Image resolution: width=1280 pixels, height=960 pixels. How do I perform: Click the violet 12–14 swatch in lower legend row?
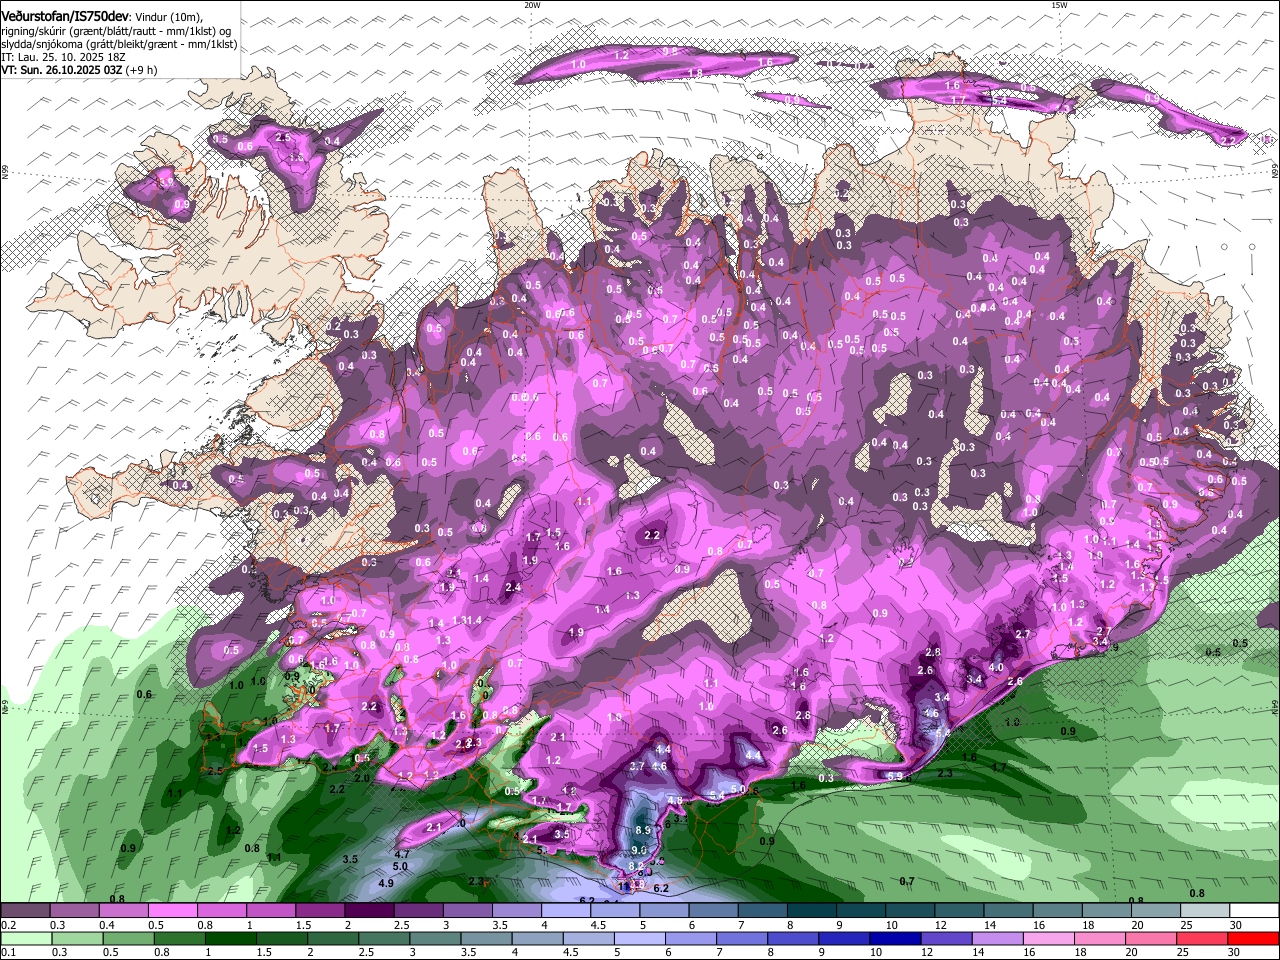pyautogui.click(x=946, y=938)
